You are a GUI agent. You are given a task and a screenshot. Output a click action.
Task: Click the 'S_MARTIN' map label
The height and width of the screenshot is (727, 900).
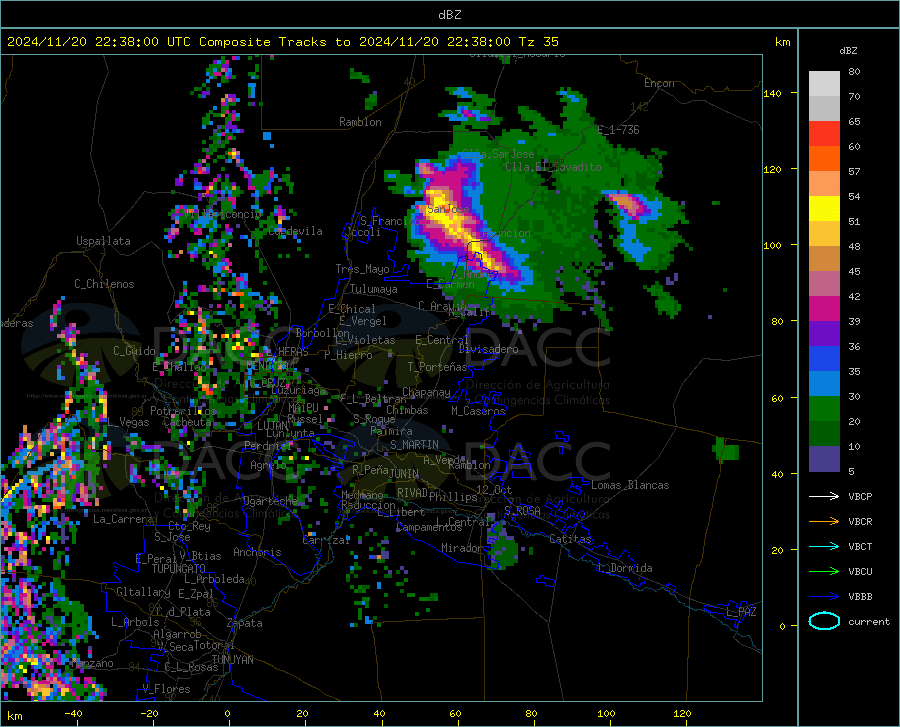[414, 445]
